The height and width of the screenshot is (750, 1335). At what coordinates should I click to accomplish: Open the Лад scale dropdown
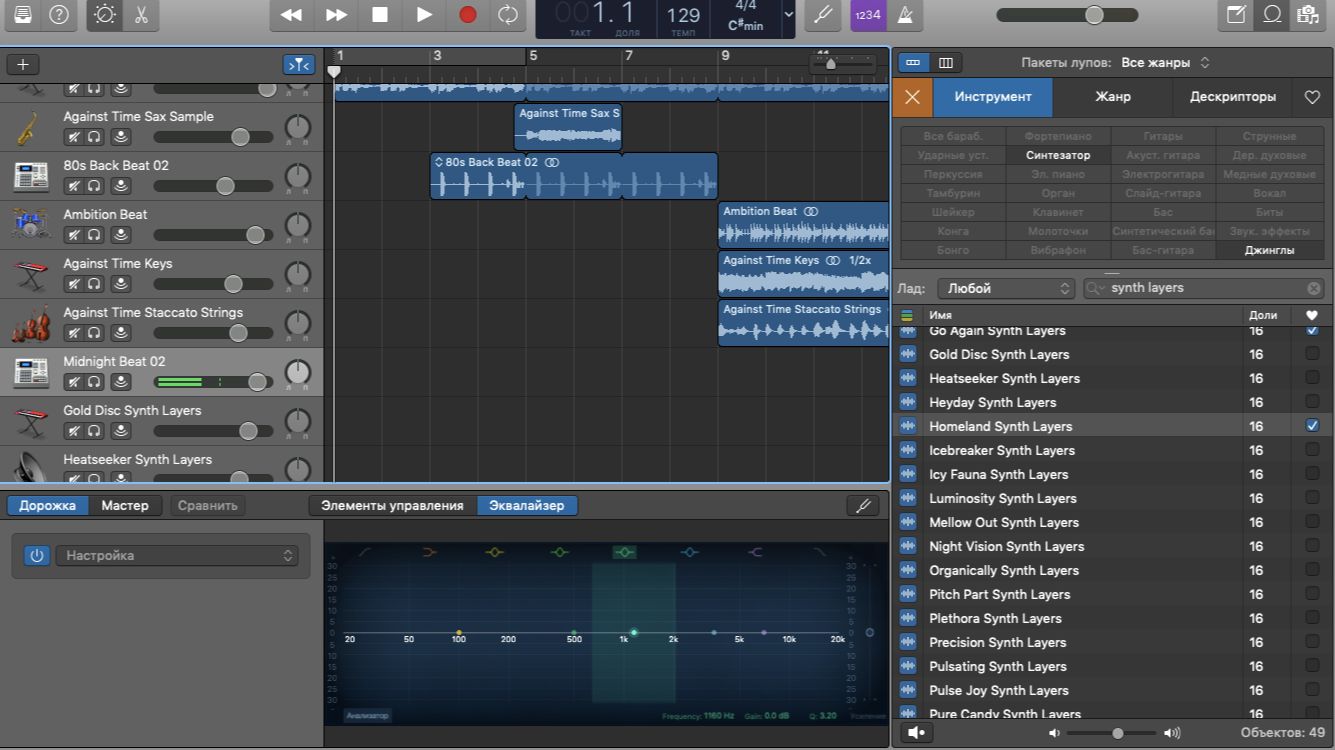1005,288
